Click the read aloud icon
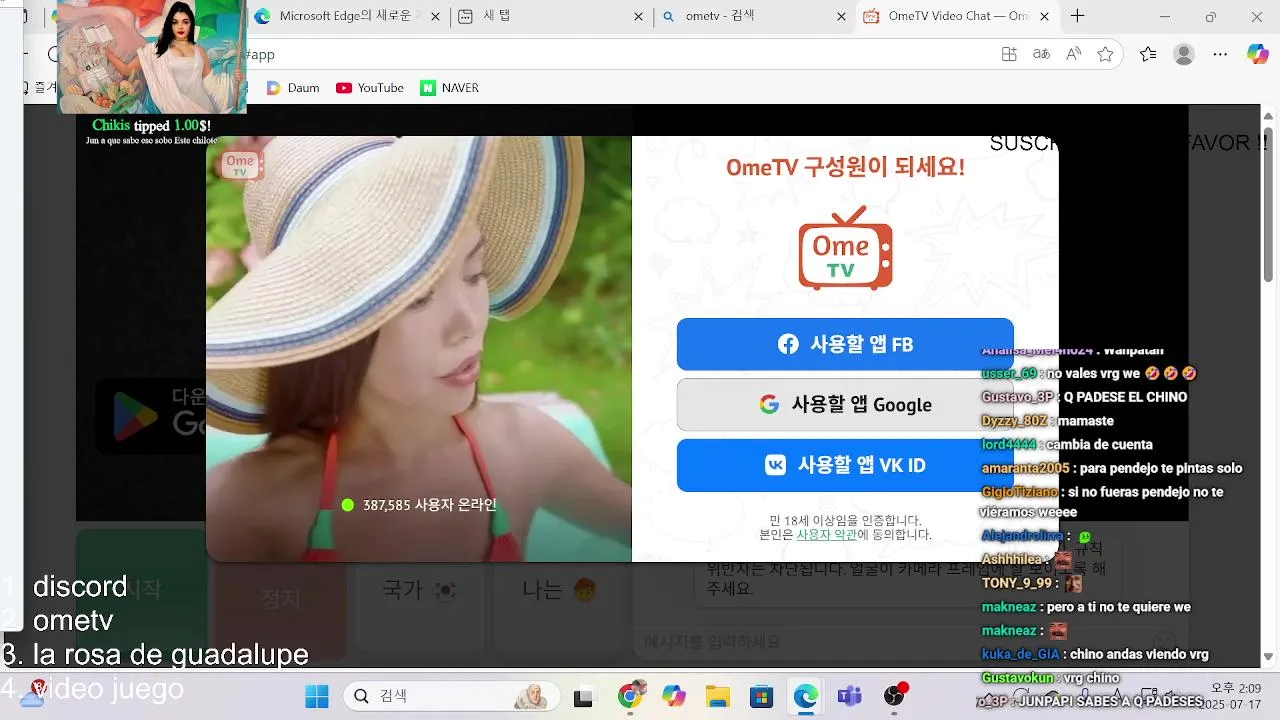Screen dimensions: 1280x720 [x=1073, y=54]
